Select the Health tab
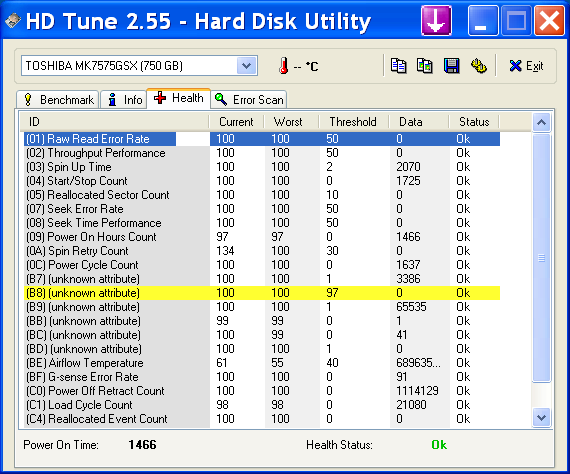 pos(178,98)
